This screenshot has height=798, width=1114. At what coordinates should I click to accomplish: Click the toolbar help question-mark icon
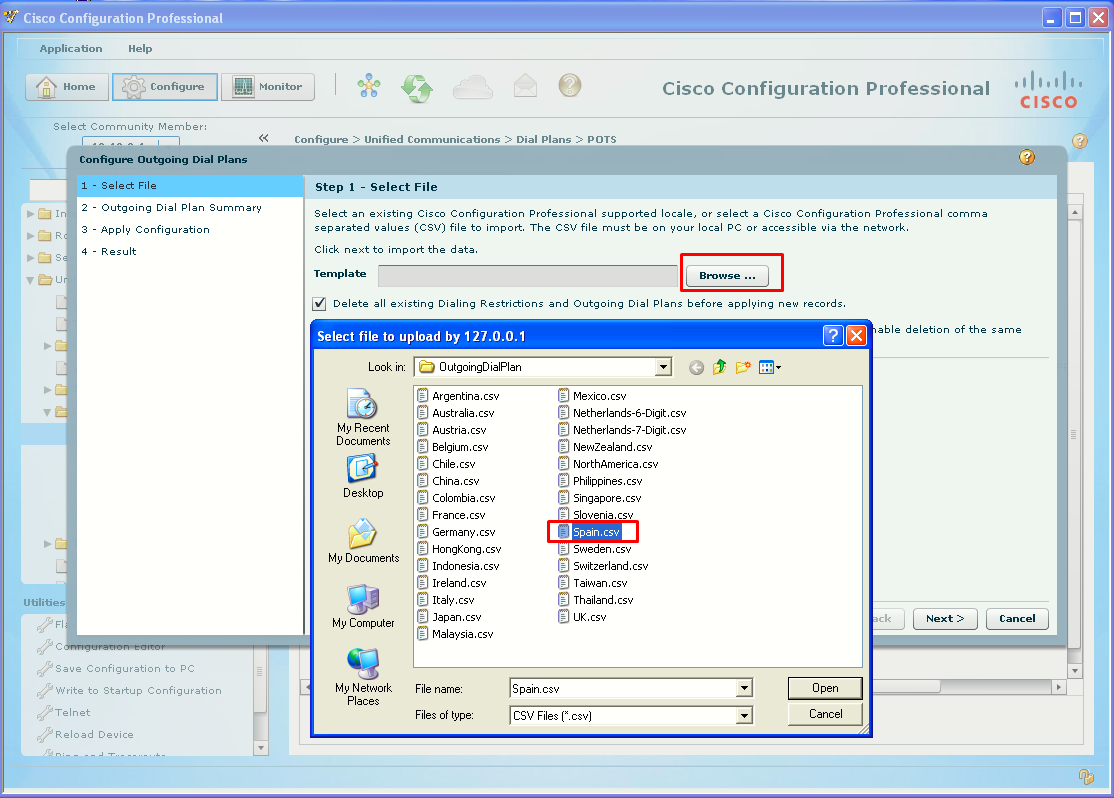(570, 85)
